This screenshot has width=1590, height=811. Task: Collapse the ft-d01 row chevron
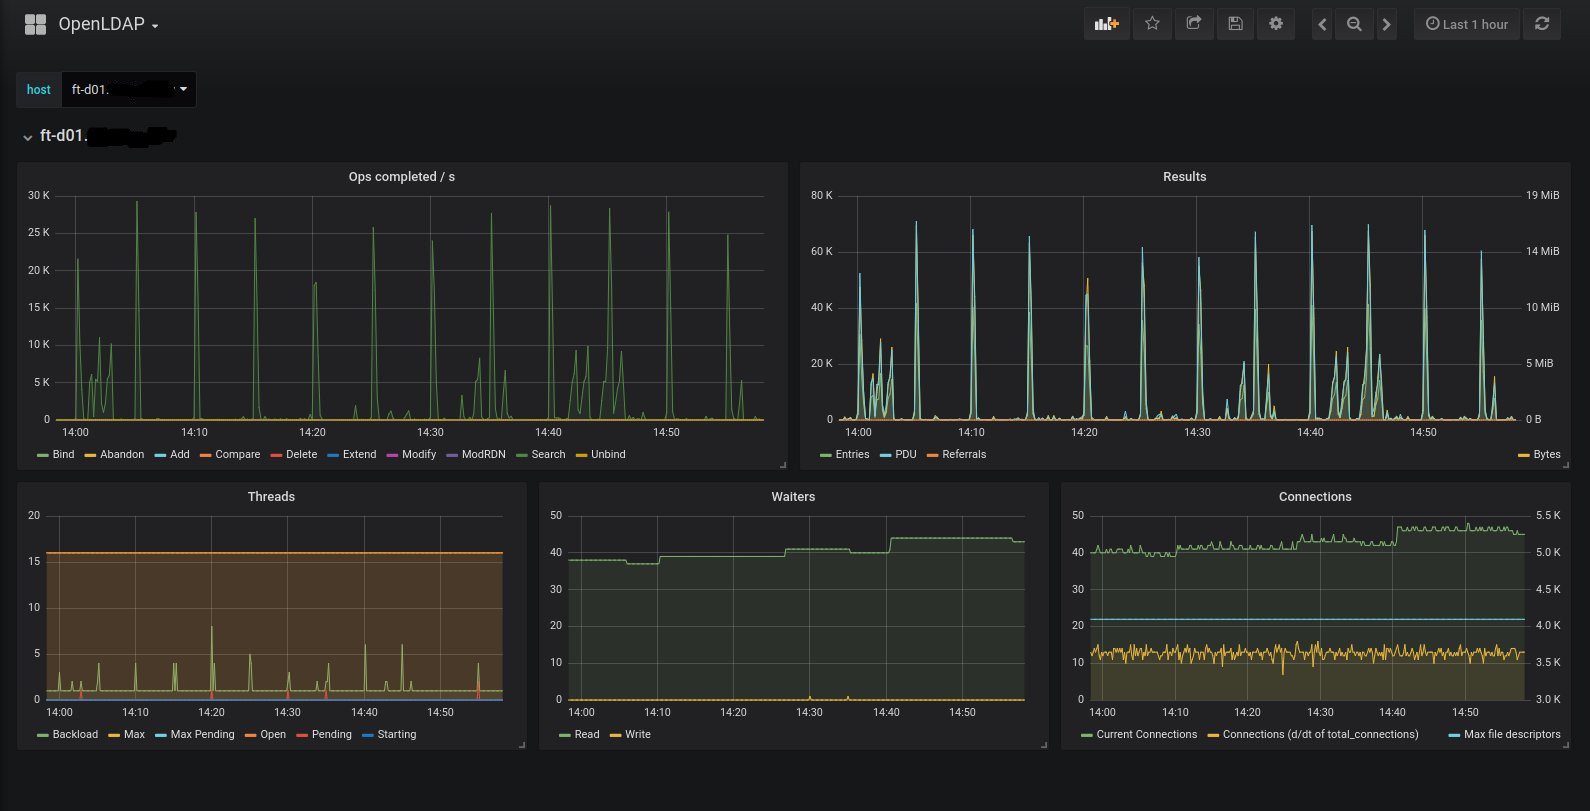point(27,137)
